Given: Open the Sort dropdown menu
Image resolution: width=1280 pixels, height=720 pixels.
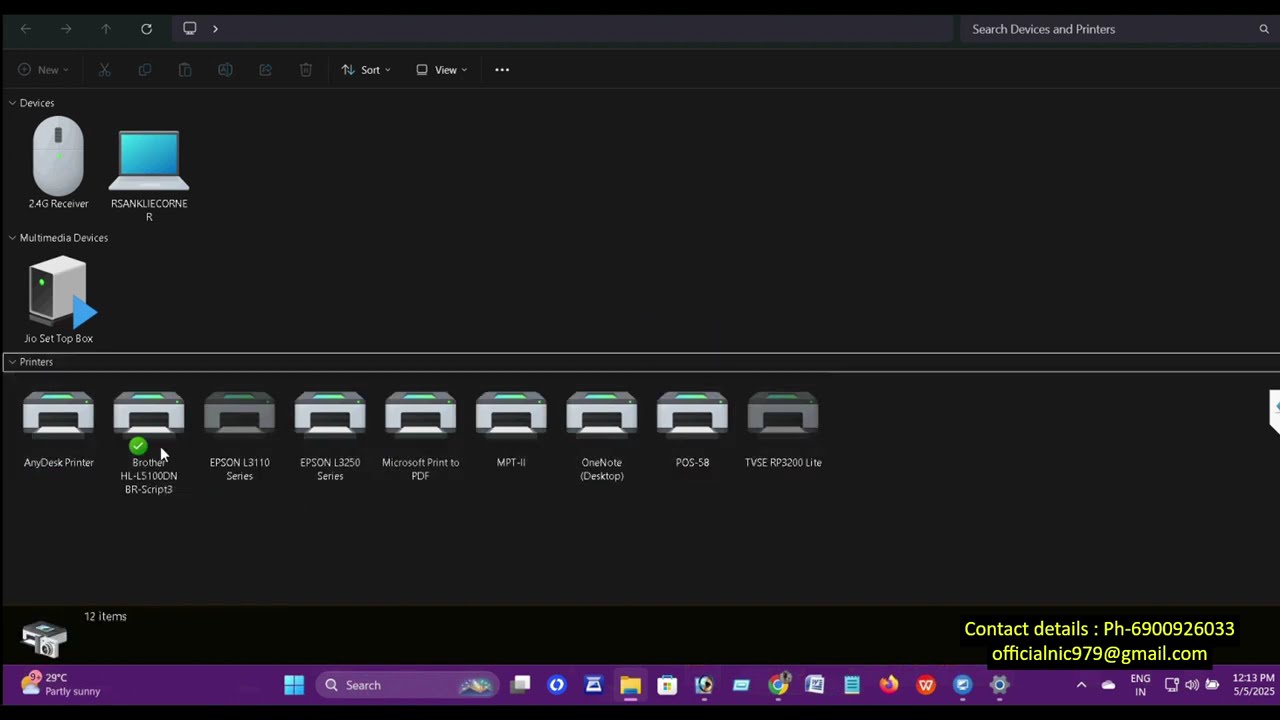Looking at the screenshot, I should coord(366,70).
